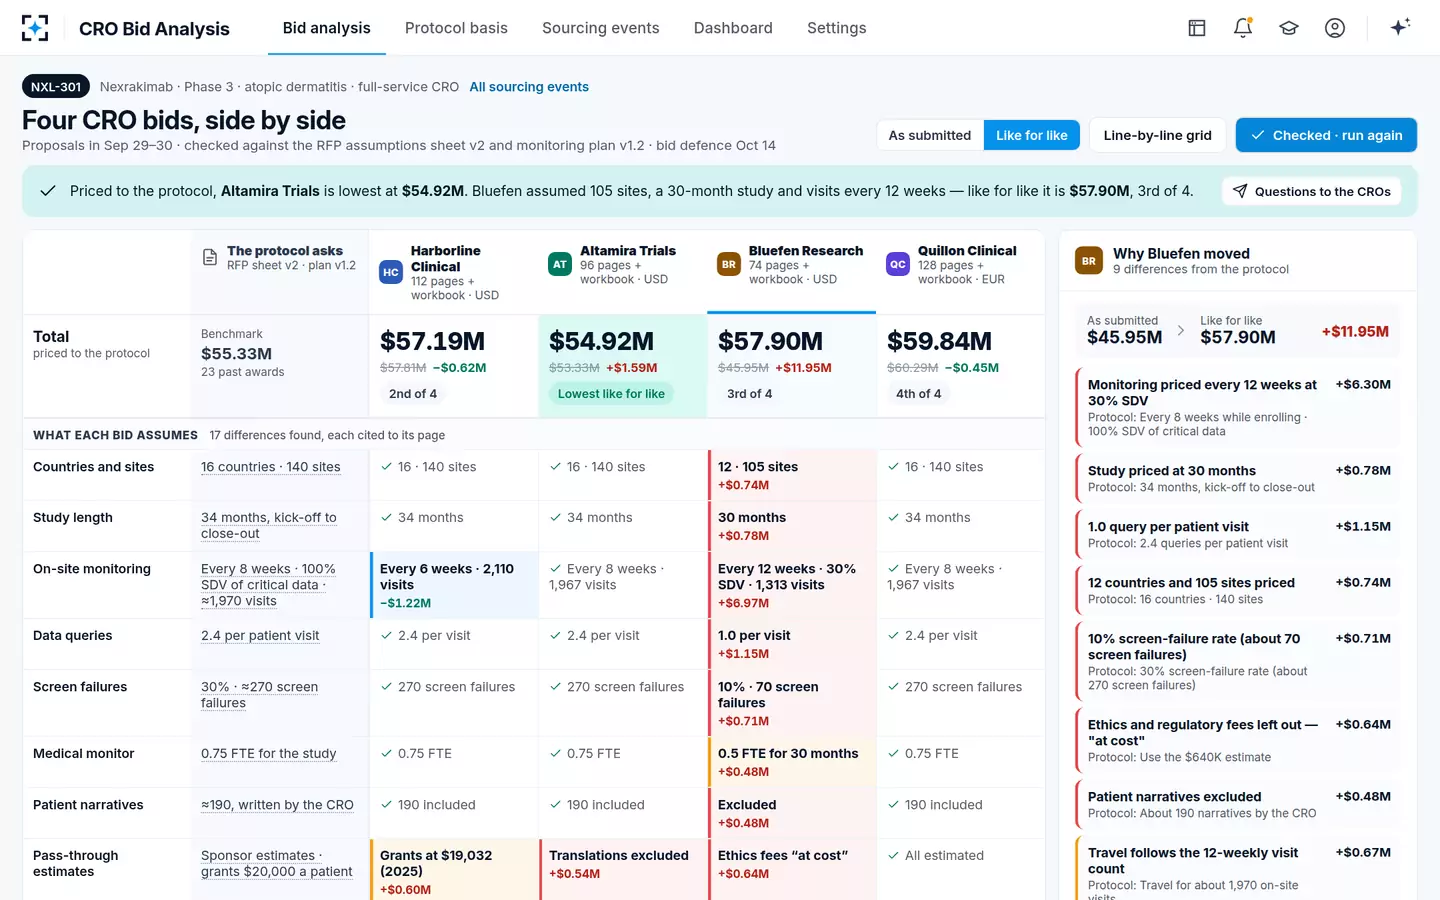The image size is (1440, 900).
Task: Select the As submitted view
Action: [930, 135]
